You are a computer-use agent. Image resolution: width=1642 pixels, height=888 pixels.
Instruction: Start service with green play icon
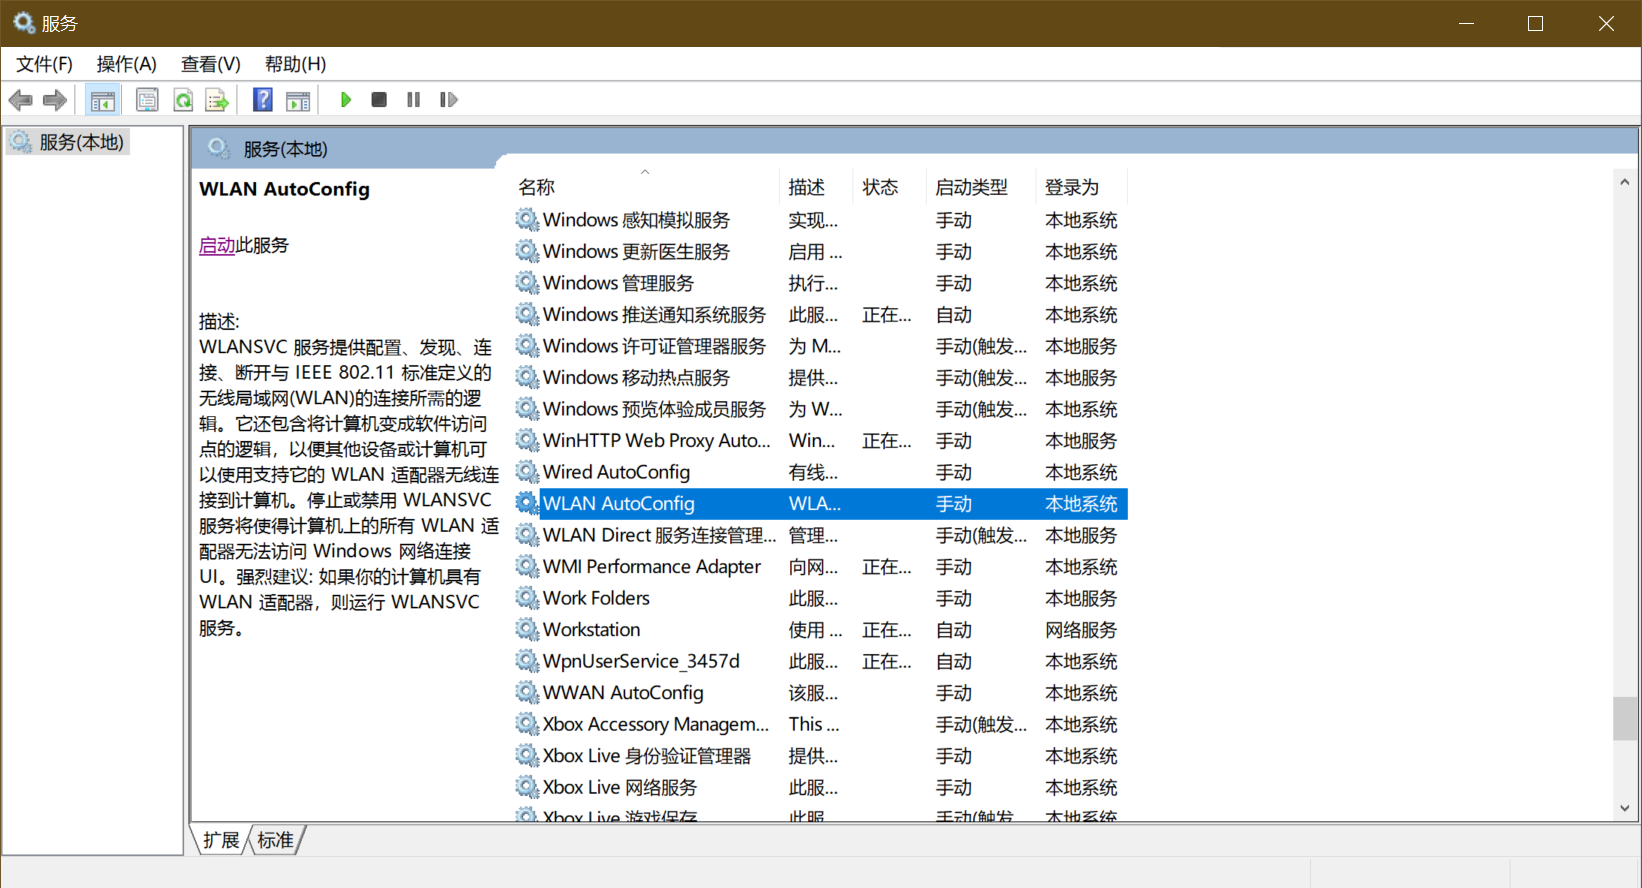(346, 100)
